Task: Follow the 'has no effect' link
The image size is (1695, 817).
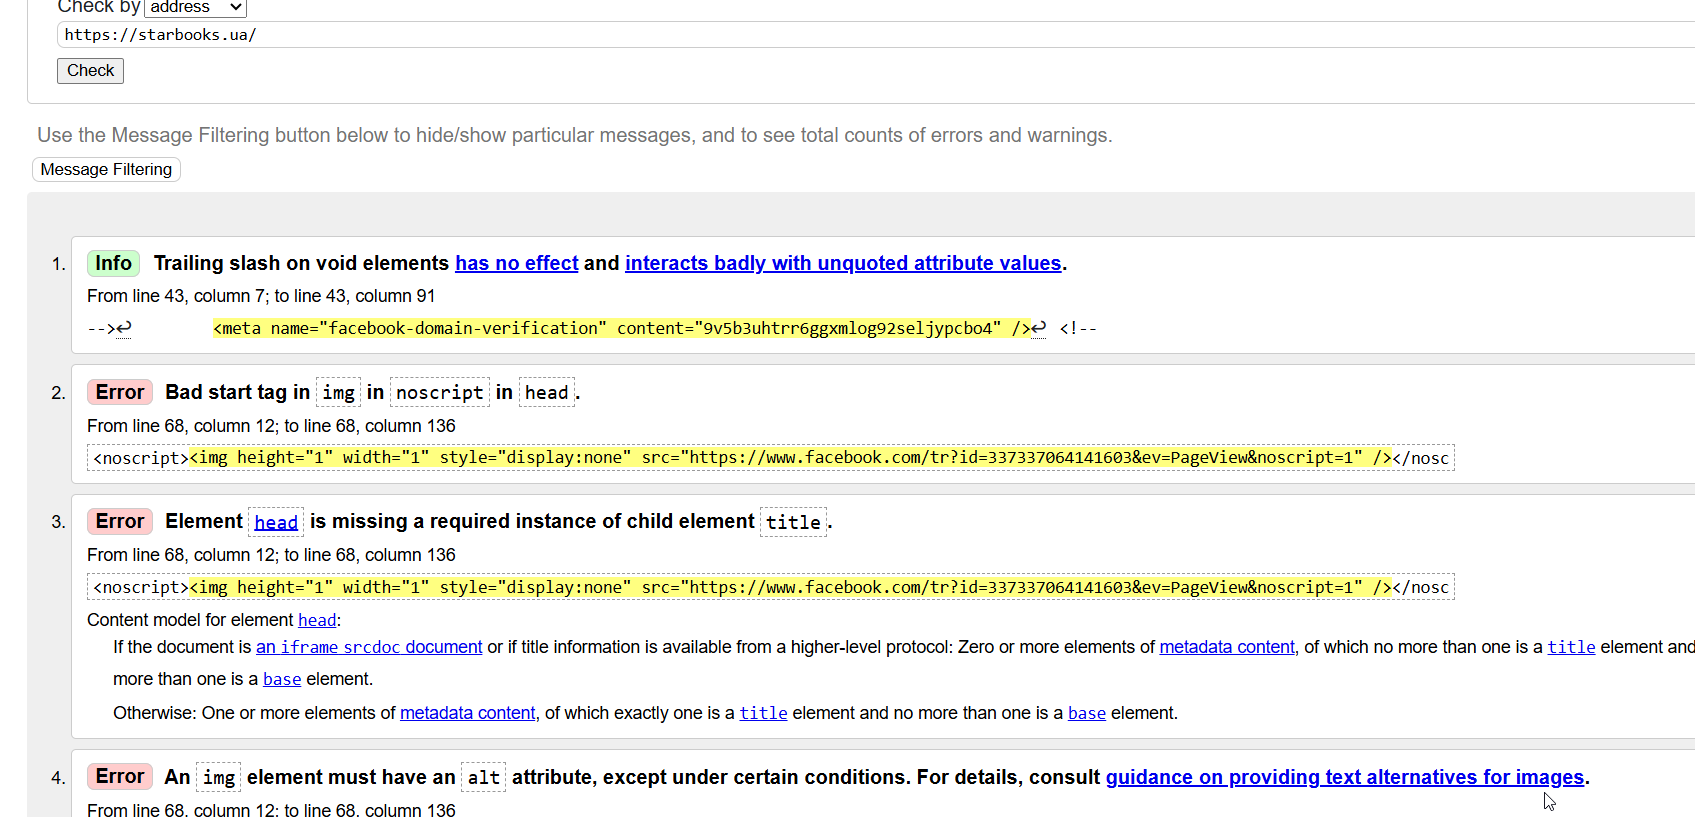Action: pyautogui.click(x=516, y=263)
